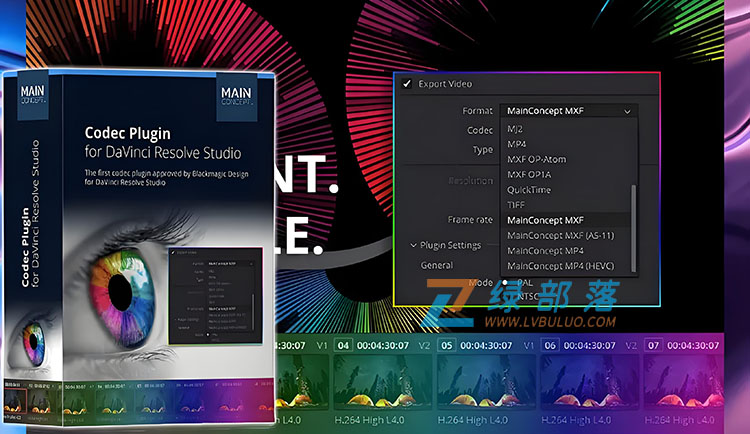Choose QuickTime format option
The image size is (750, 434).
pyautogui.click(x=529, y=190)
